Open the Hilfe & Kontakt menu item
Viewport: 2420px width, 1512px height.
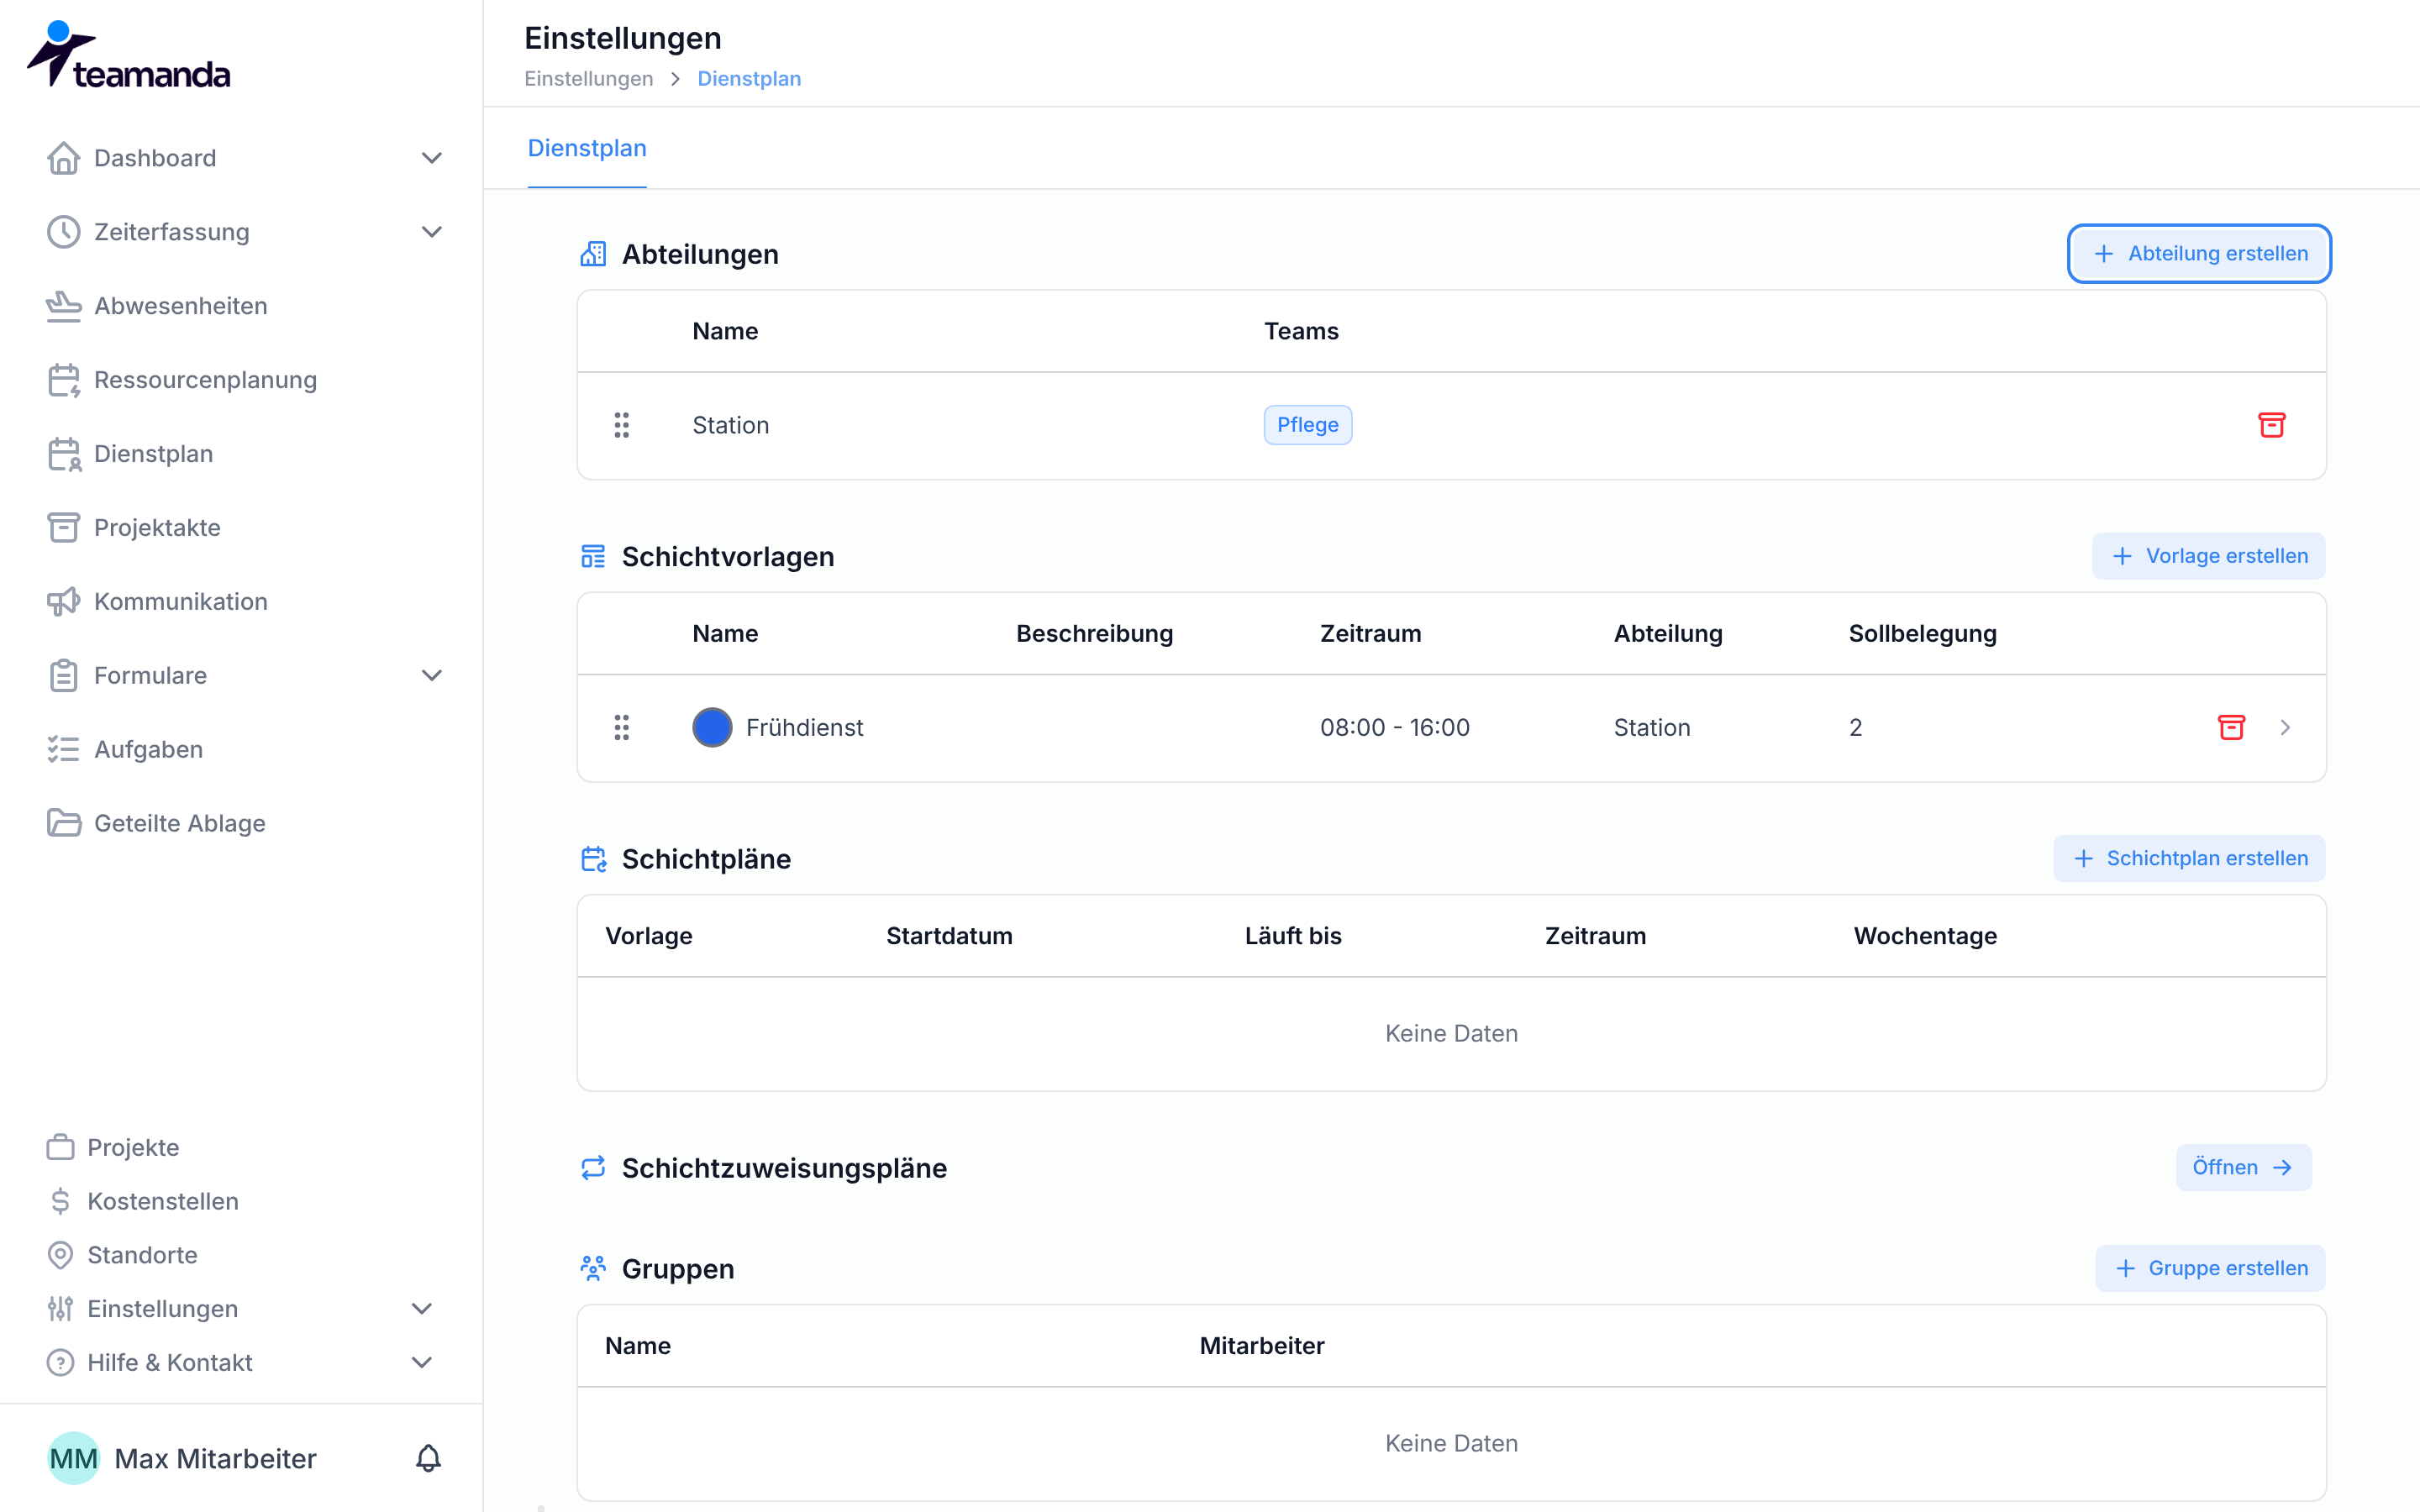pos(169,1363)
